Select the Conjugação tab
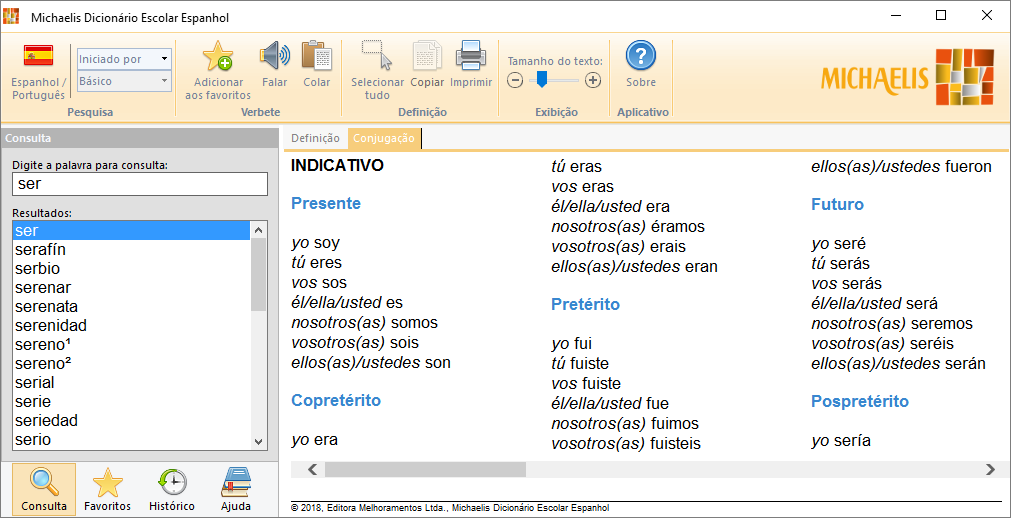The width and height of the screenshot is (1011, 518). point(384,138)
